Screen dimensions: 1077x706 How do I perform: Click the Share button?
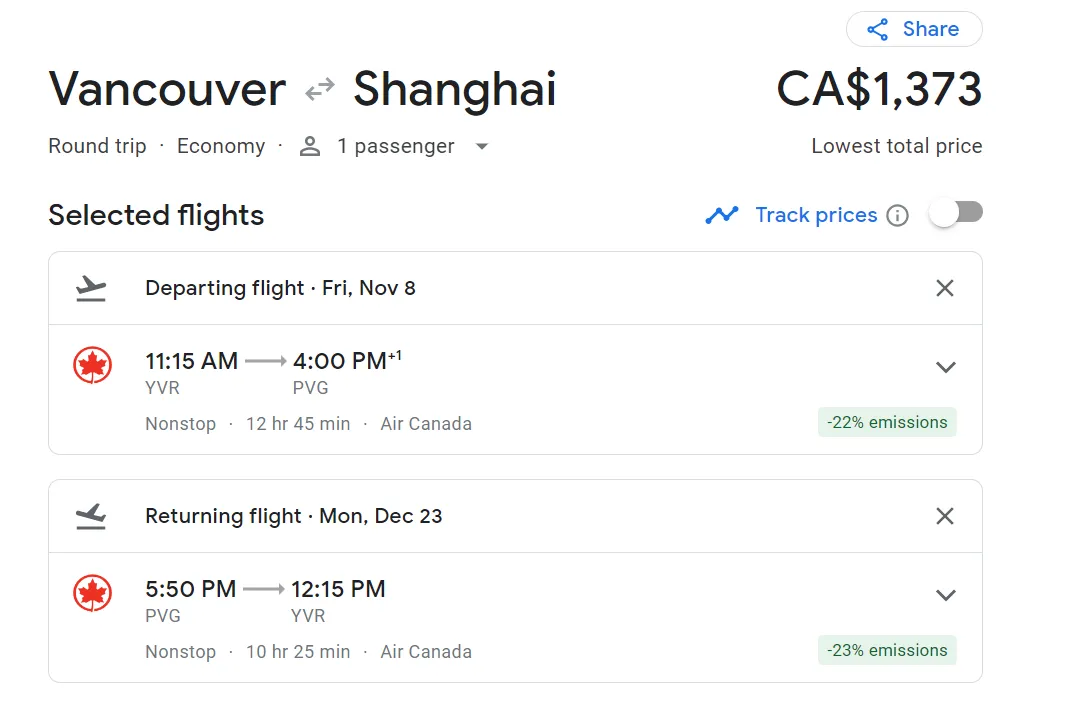(914, 29)
